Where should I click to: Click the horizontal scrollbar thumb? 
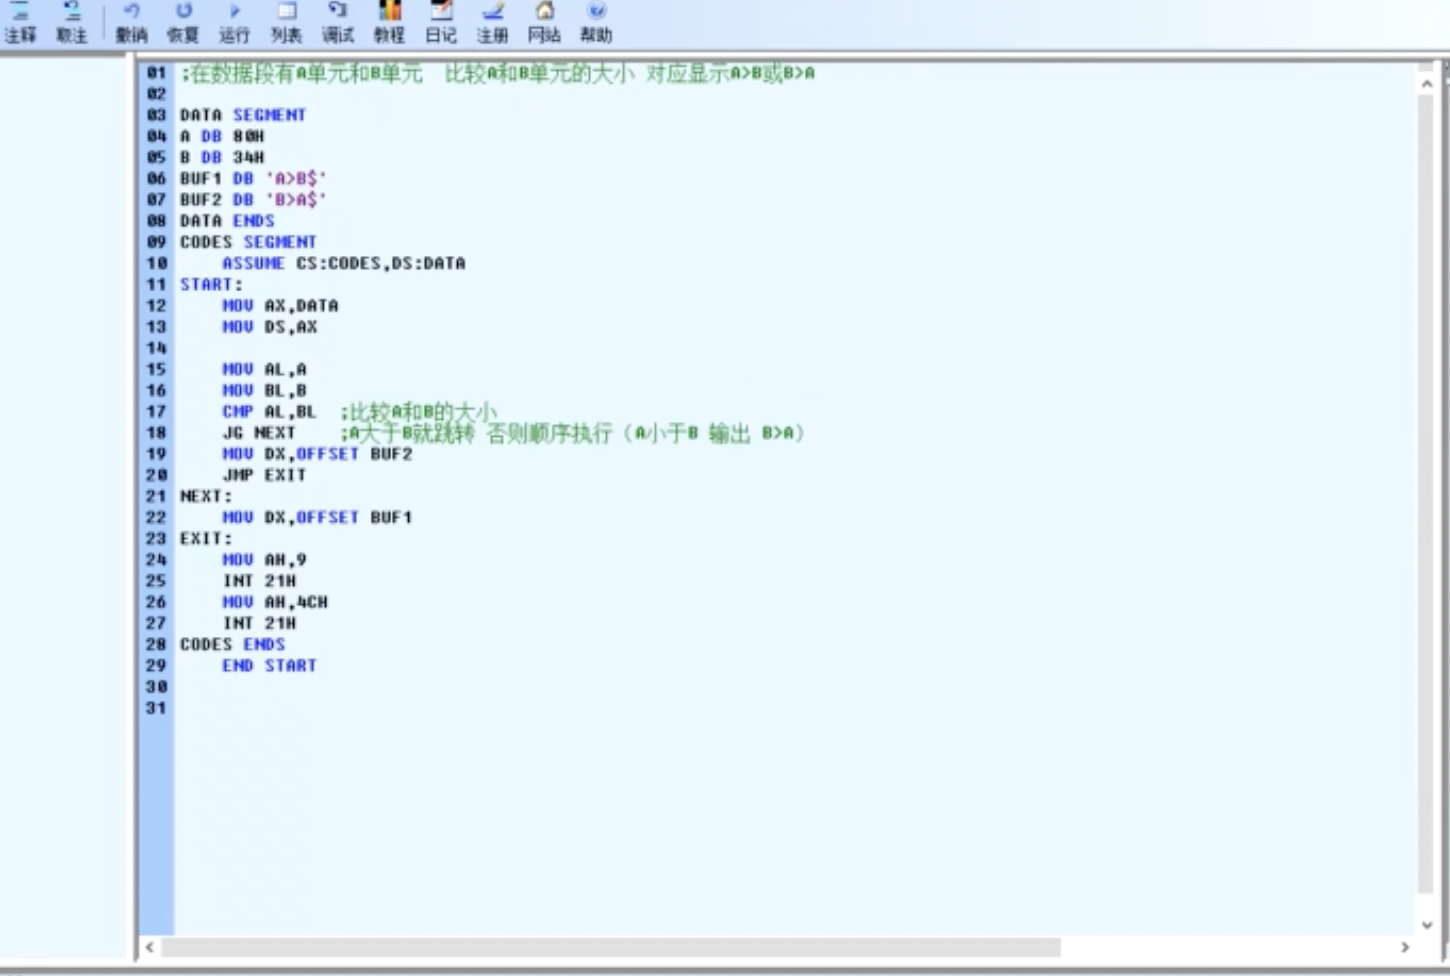pyautogui.click(x=611, y=947)
